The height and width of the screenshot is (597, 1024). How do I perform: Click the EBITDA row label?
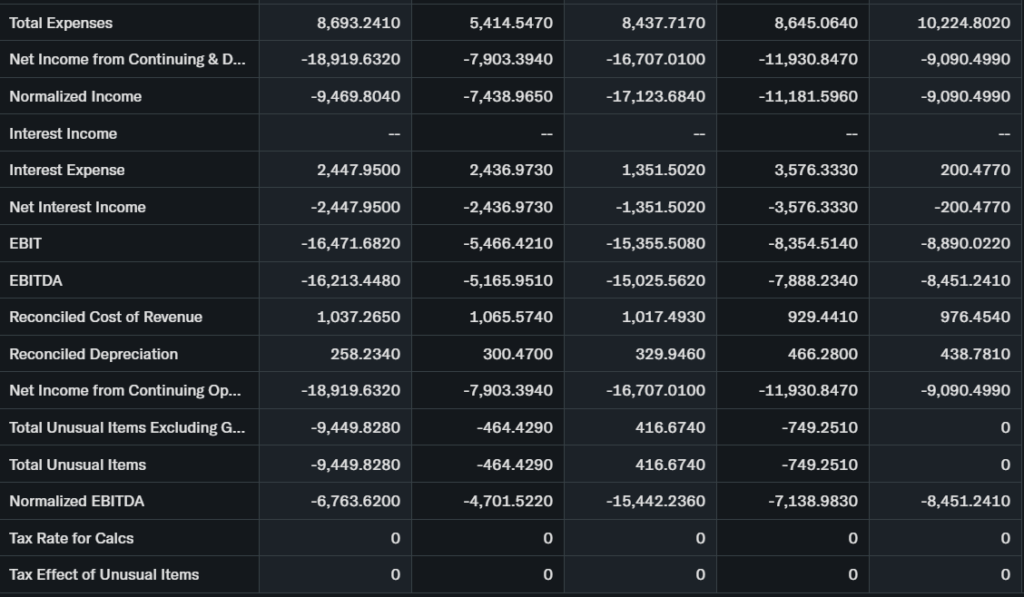[36, 281]
